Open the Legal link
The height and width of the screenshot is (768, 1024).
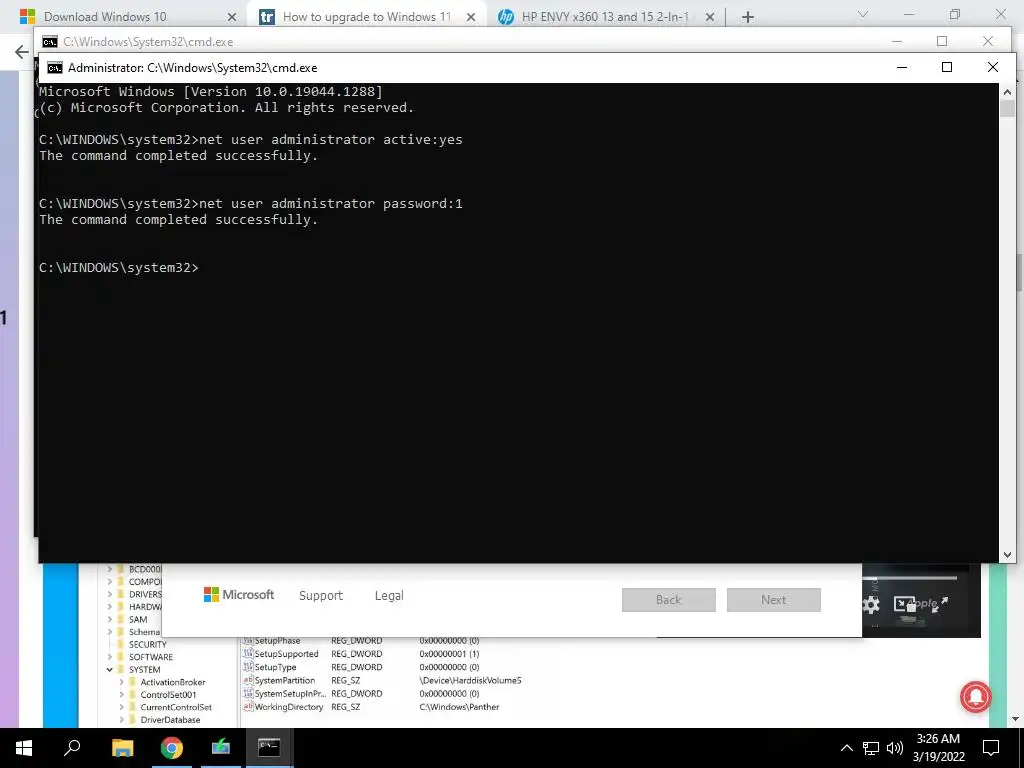coord(389,596)
